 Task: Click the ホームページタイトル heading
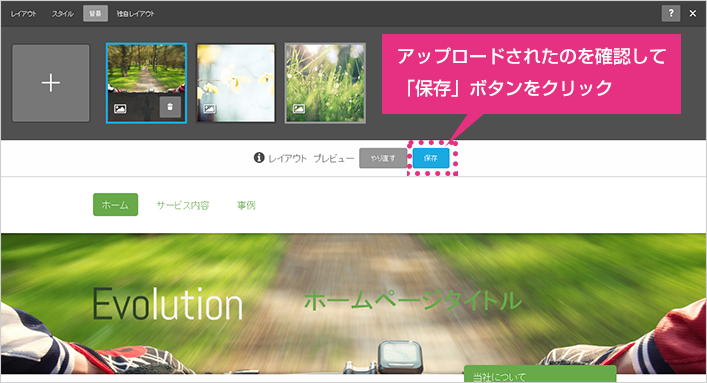(413, 300)
